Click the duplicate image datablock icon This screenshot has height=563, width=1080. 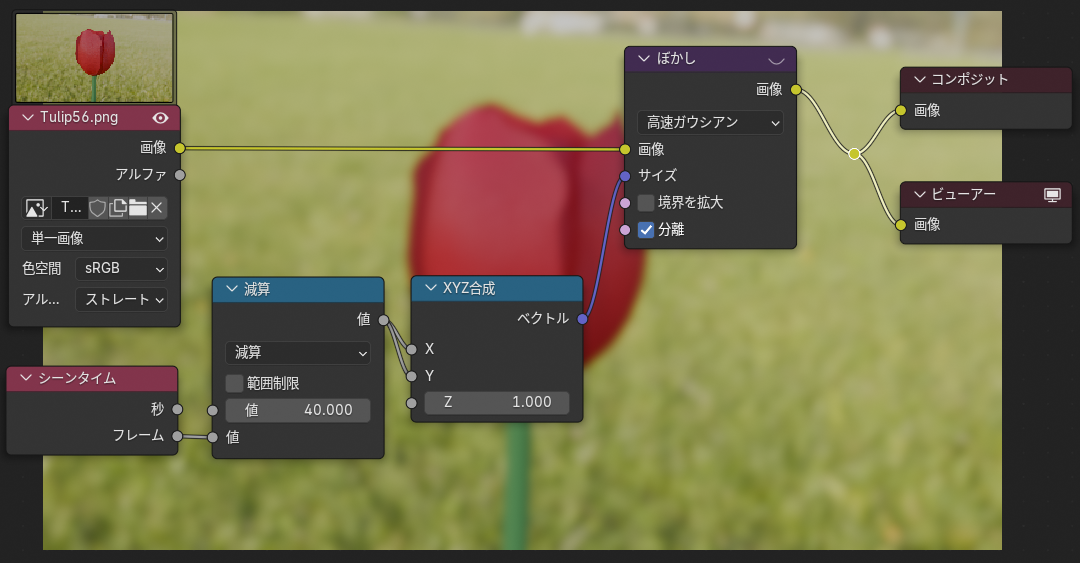pos(118,207)
